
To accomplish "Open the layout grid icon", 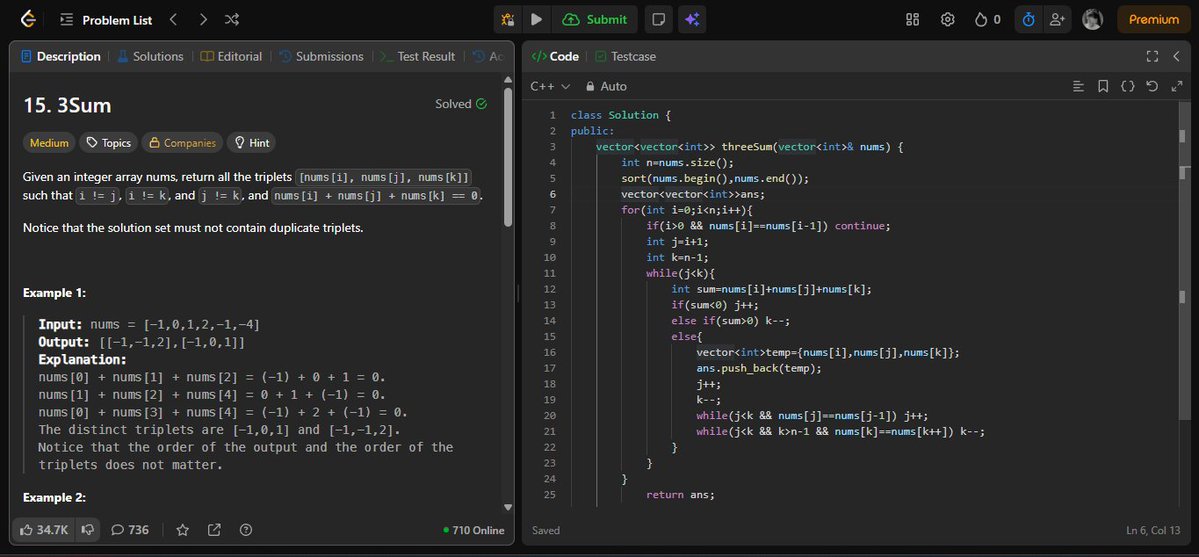I will click(x=912, y=20).
